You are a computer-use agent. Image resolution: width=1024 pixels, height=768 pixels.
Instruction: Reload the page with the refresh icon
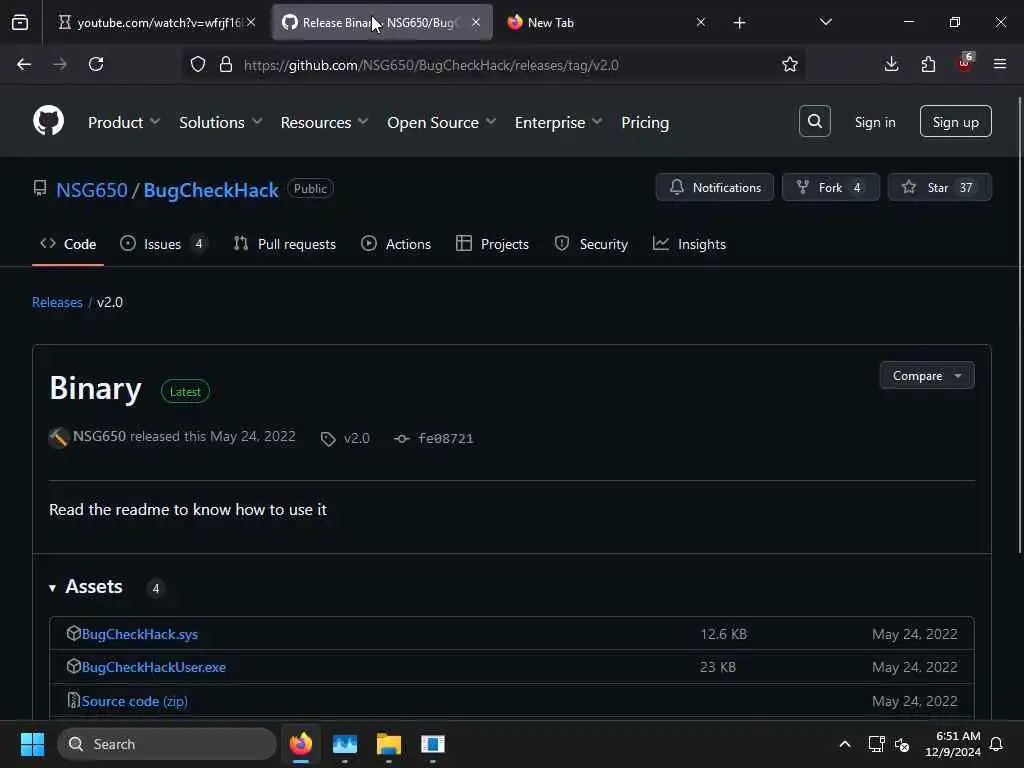point(96,65)
